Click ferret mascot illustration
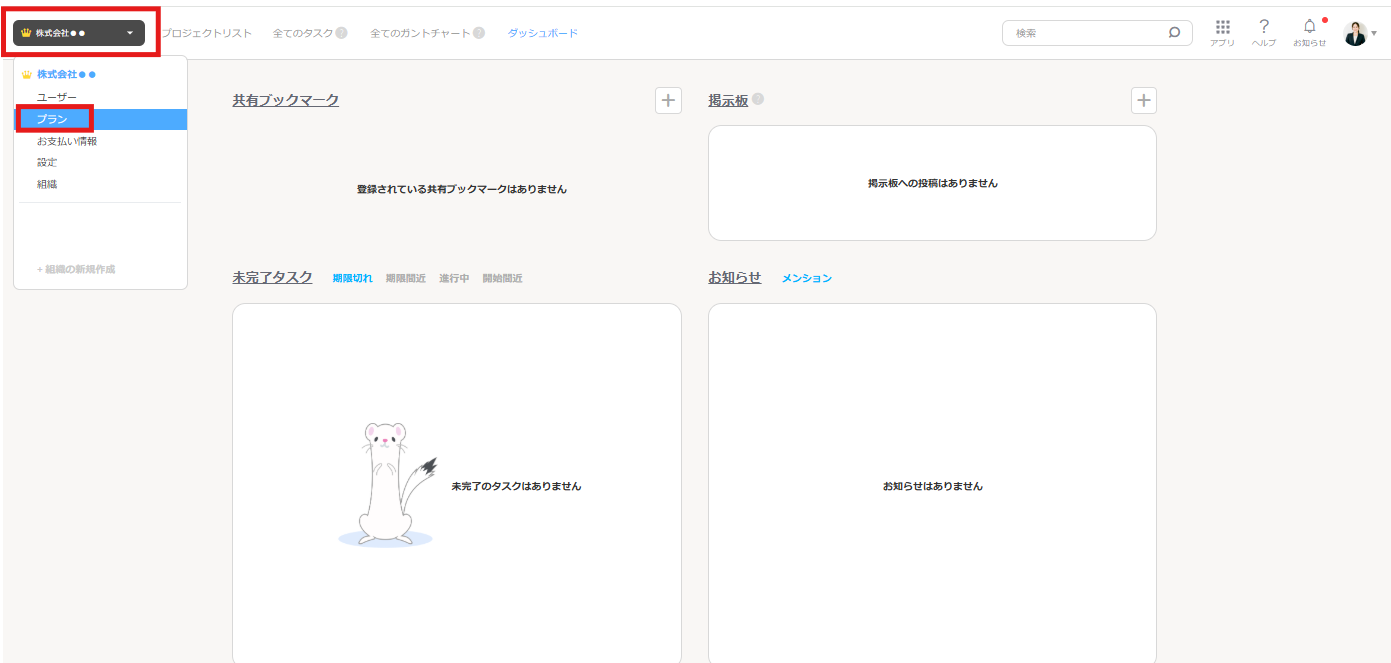The image size is (1391, 663). click(x=387, y=484)
